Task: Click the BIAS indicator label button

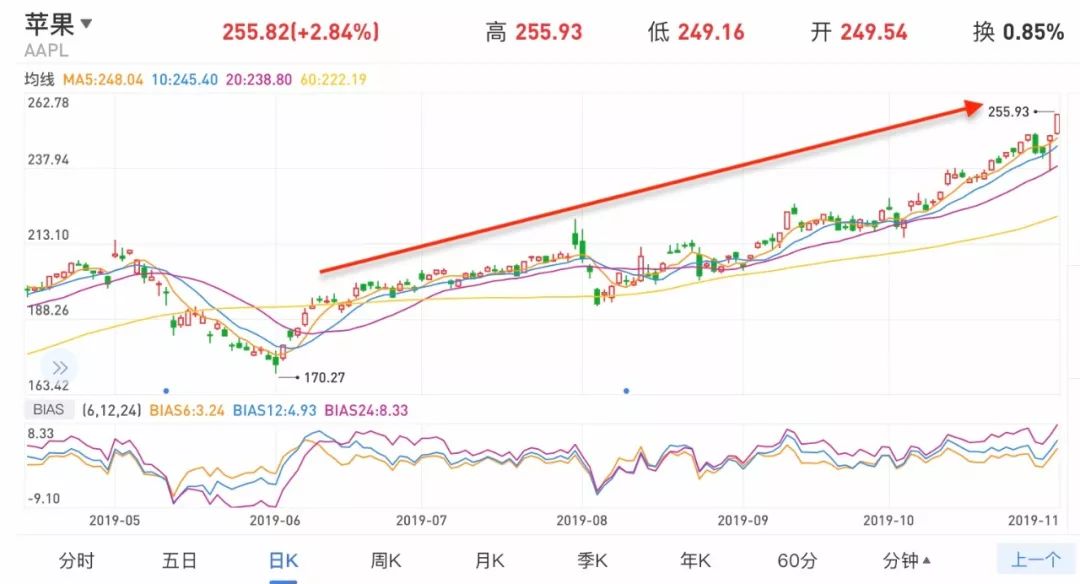Action: click(x=48, y=410)
